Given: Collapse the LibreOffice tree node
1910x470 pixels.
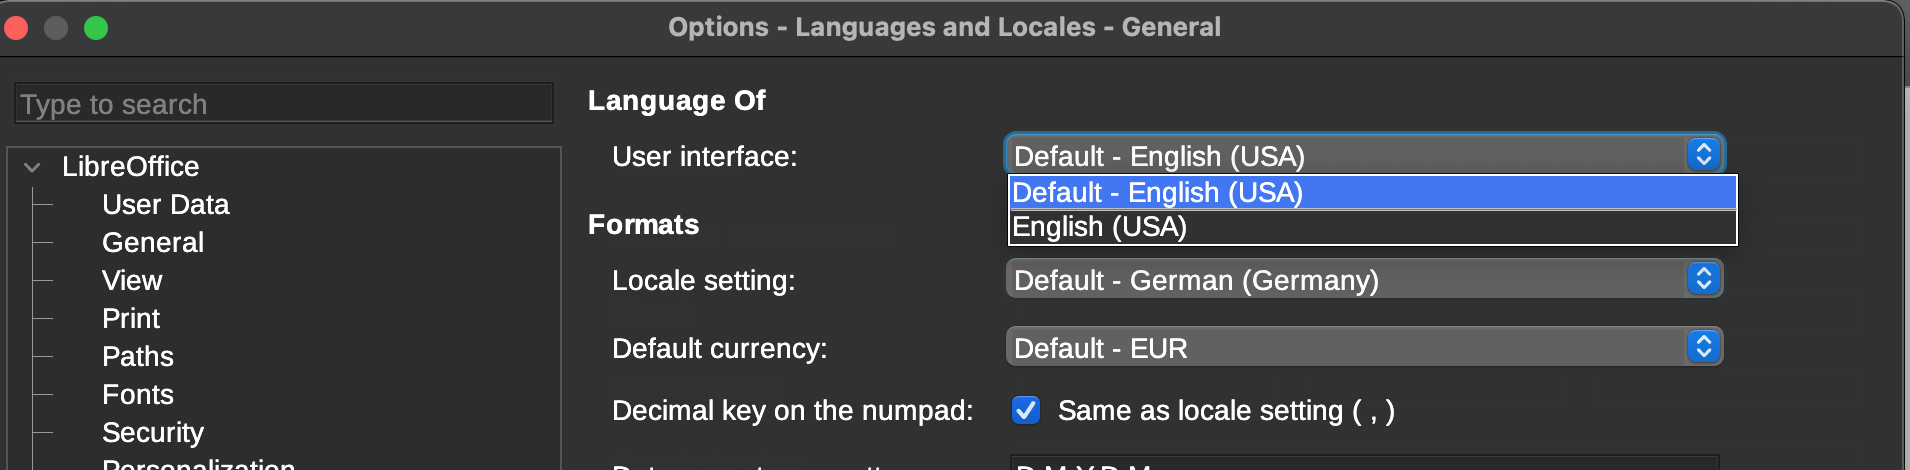Looking at the screenshot, I should pyautogui.click(x=32, y=167).
